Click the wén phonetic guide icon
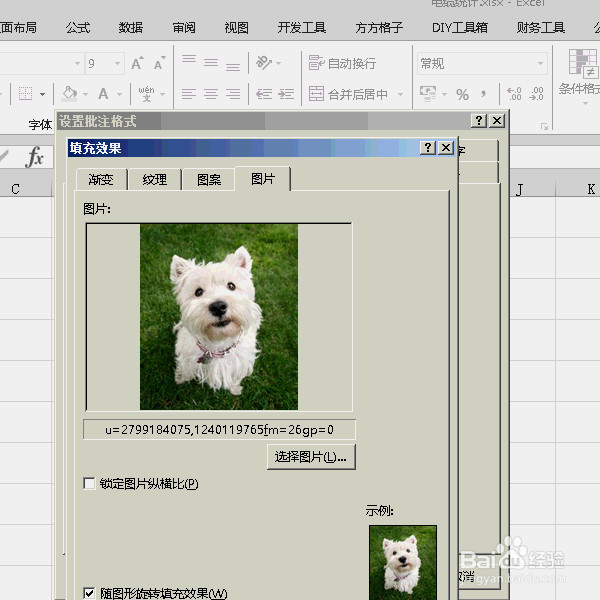The image size is (600, 600). pyautogui.click(x=147, y=94)
